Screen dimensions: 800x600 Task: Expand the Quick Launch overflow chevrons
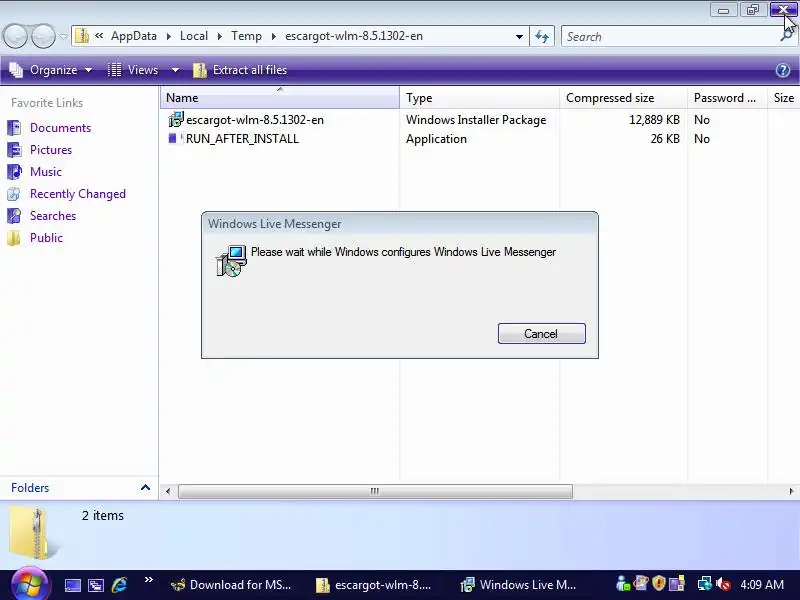pyautogui.click(x=148, y=580)
